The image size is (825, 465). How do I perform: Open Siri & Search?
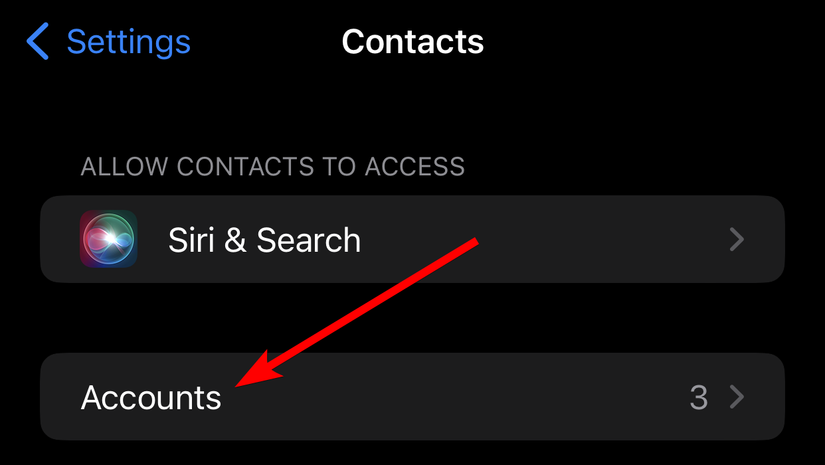pyautogui.click(x=412, y=239)
